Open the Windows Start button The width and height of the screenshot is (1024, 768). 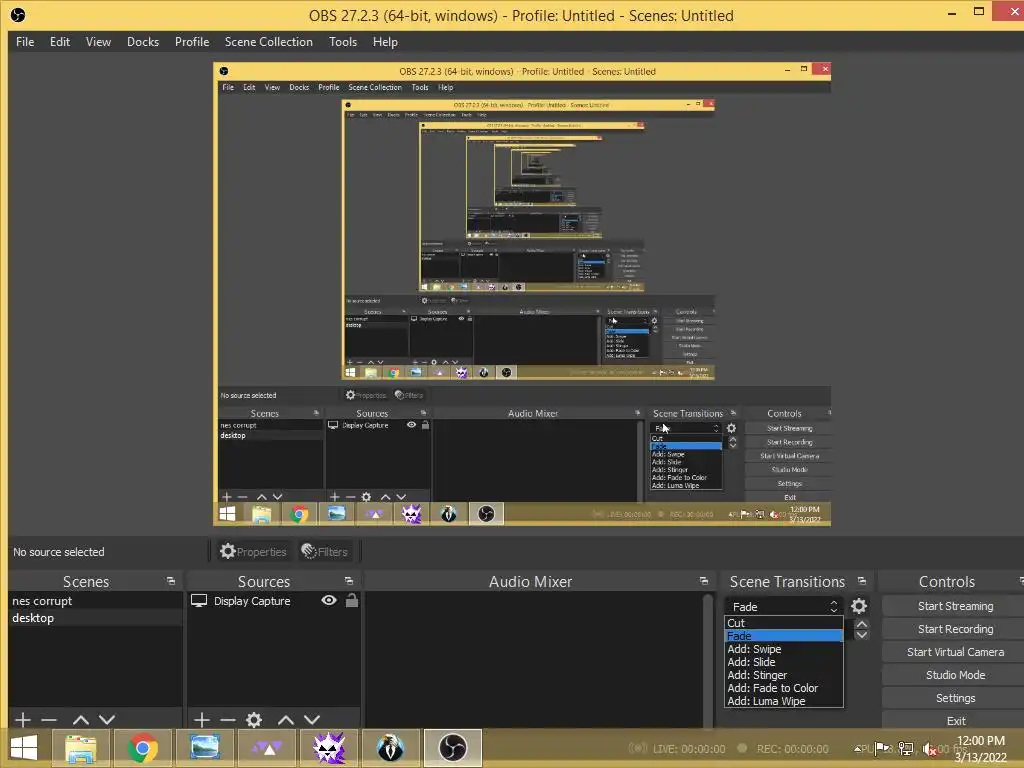click(x=24, y=748)
